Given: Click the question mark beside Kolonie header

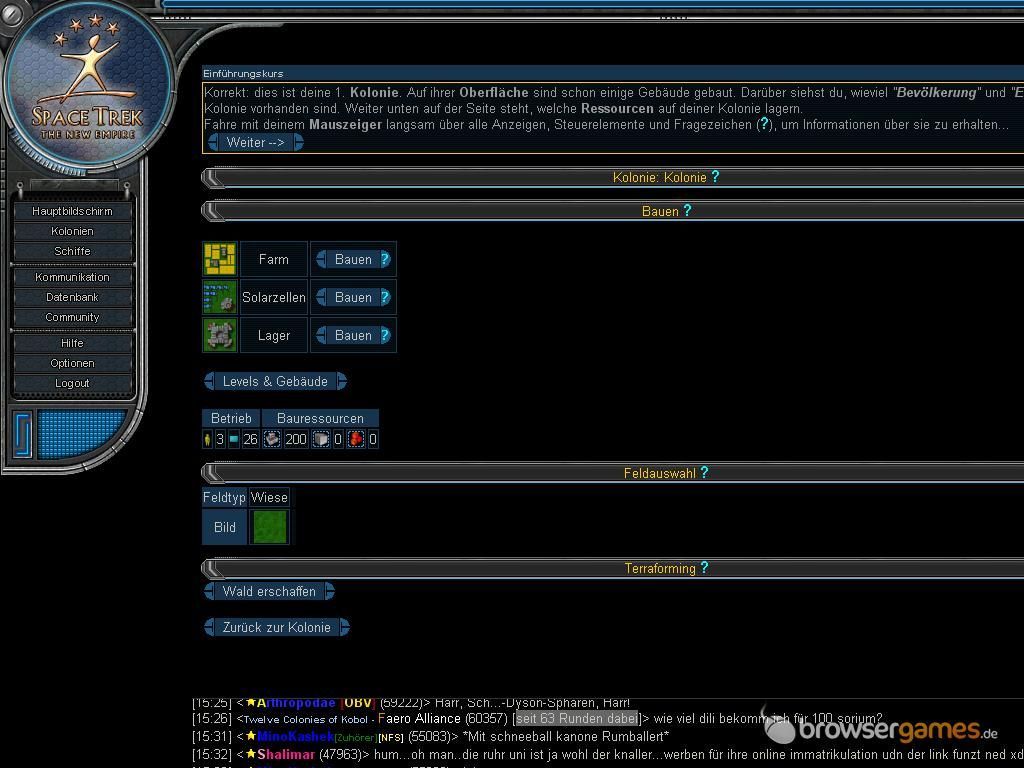Looking at the screenshot, I should (715, 176).
